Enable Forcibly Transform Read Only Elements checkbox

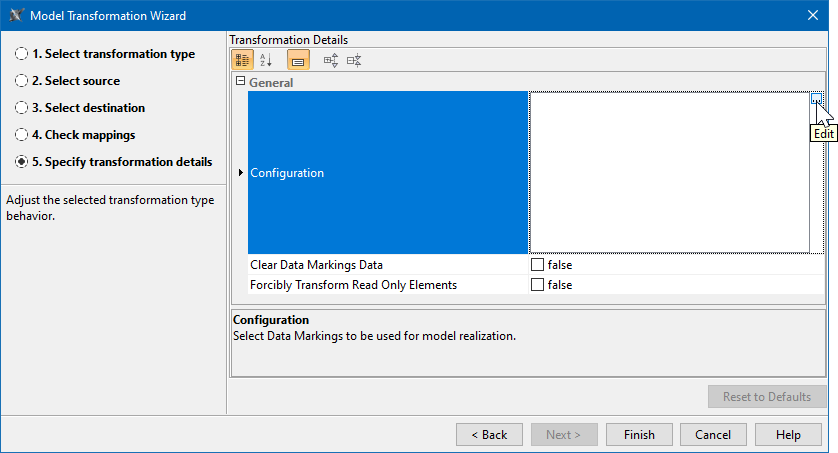(537, 285)
